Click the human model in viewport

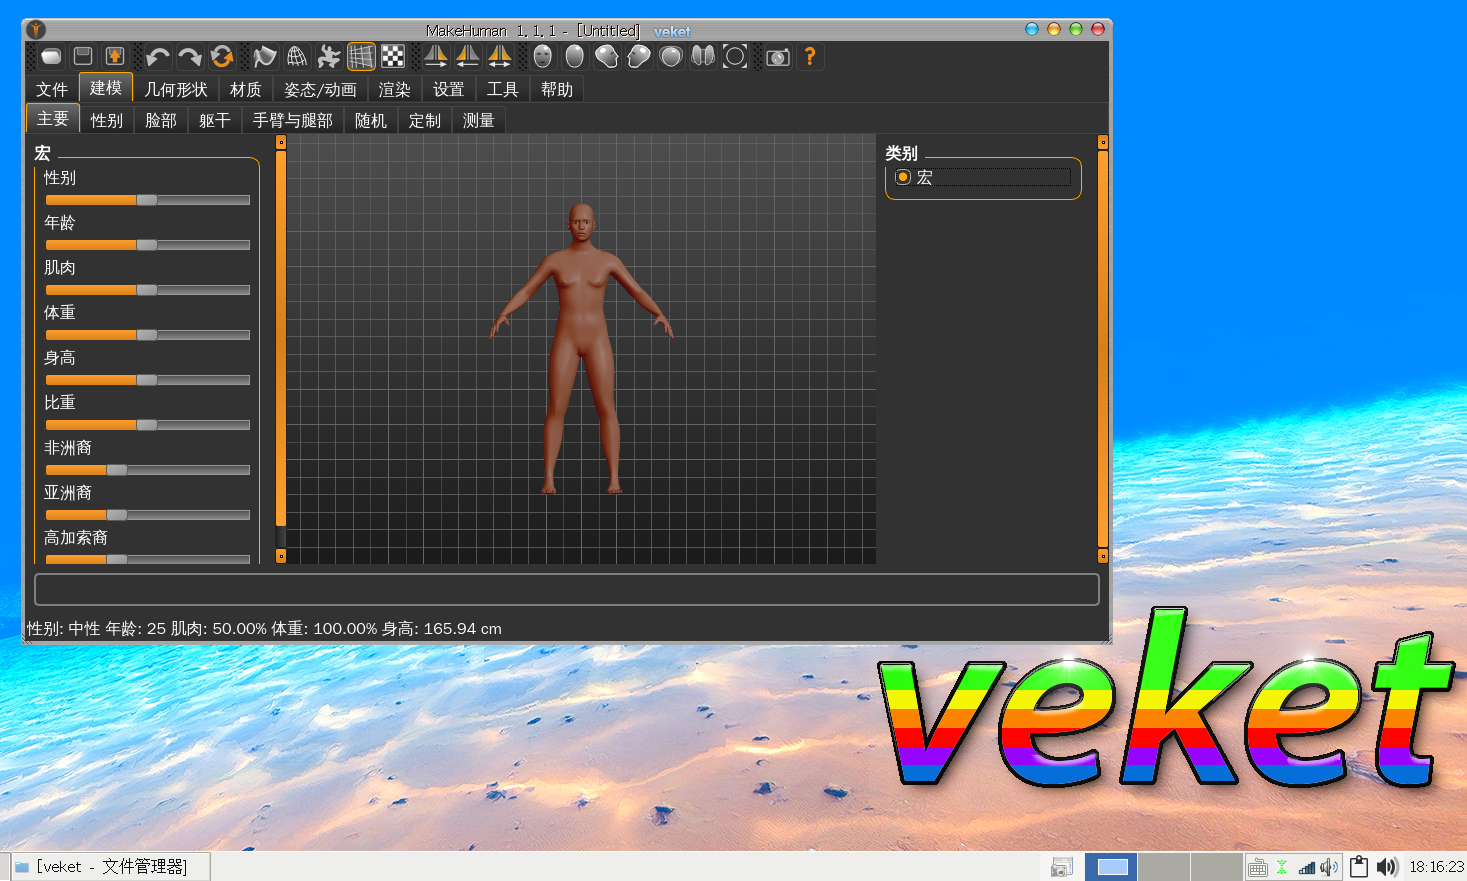(582, 349)
